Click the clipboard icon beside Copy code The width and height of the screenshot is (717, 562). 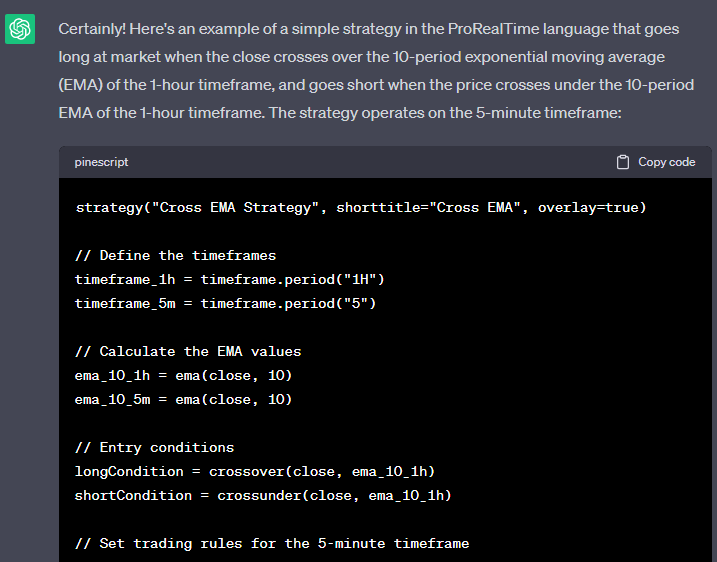[623, 162]
